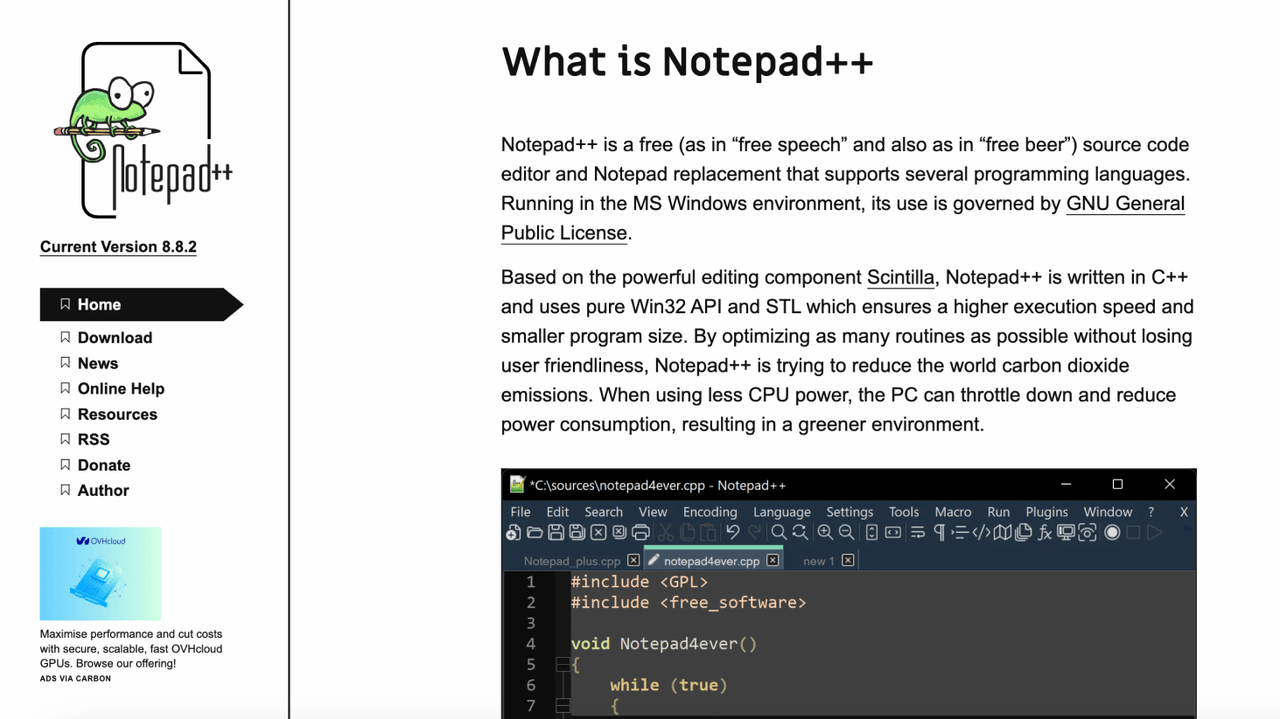Go to the Download page
This screenshot has height=719, width=1280.
(x=115, y=338)
